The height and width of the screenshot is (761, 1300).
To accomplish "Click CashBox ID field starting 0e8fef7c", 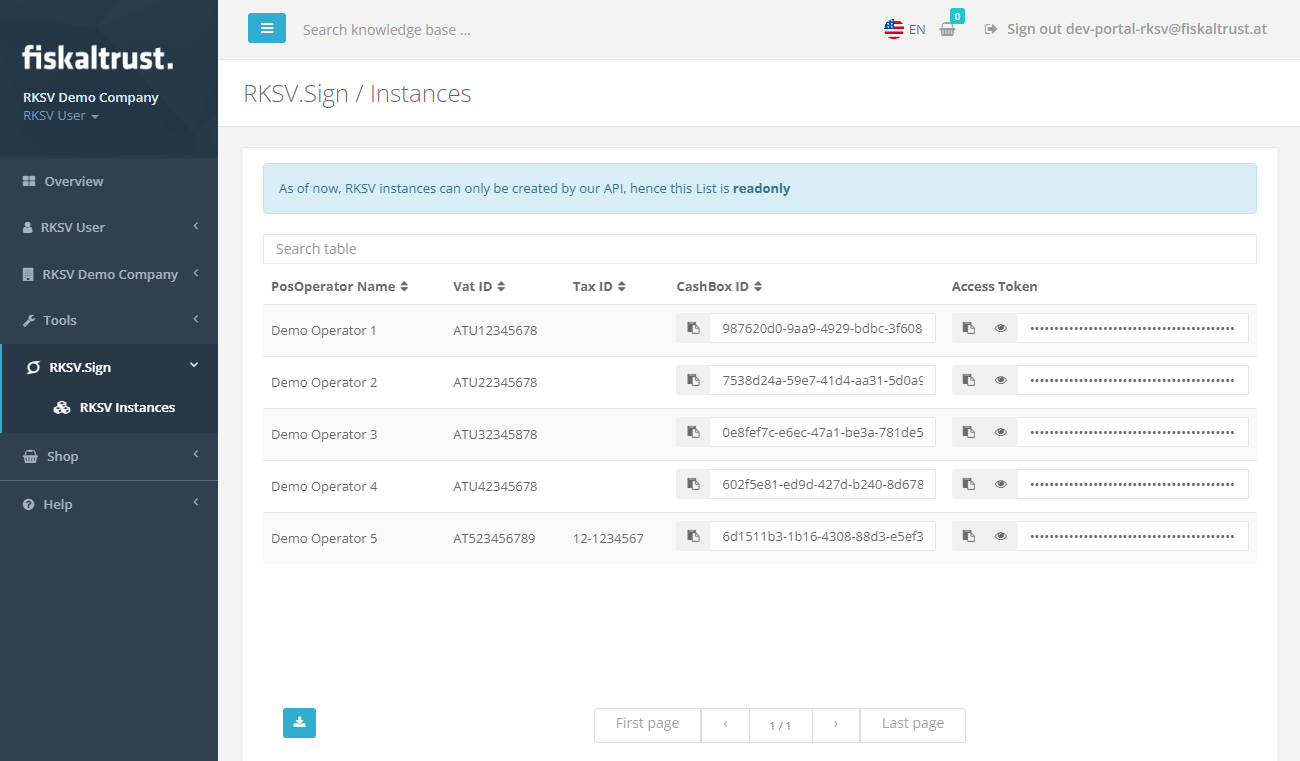I will (x=823, y=432).
